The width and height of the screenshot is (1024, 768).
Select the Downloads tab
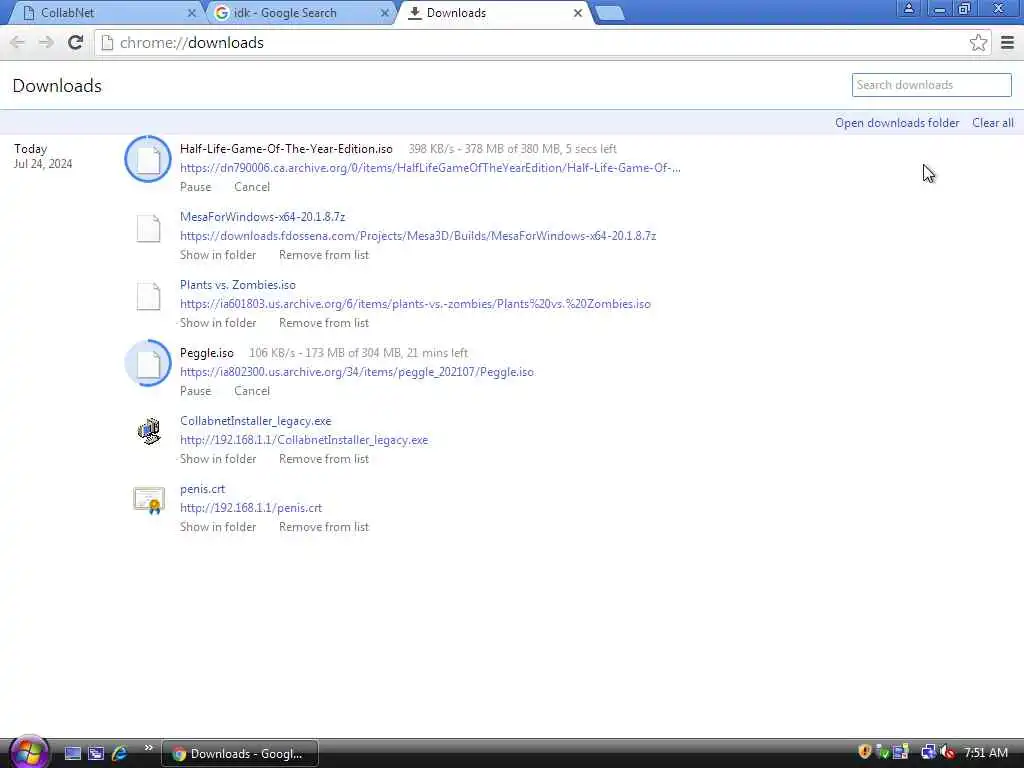pos(494,13)
